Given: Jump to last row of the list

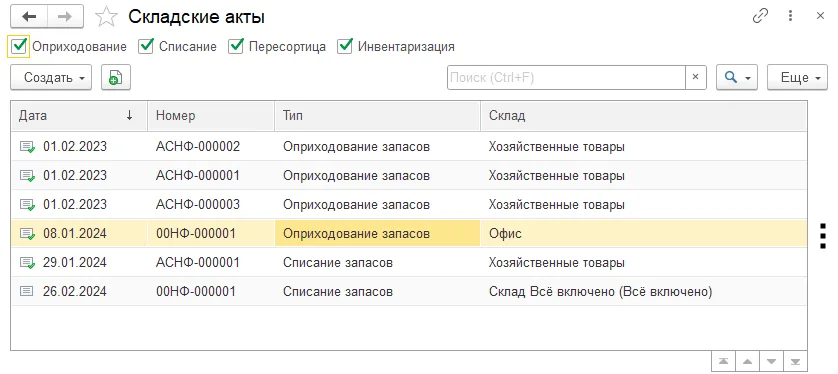Looking at the screenshot, I should tap(795, 361).
